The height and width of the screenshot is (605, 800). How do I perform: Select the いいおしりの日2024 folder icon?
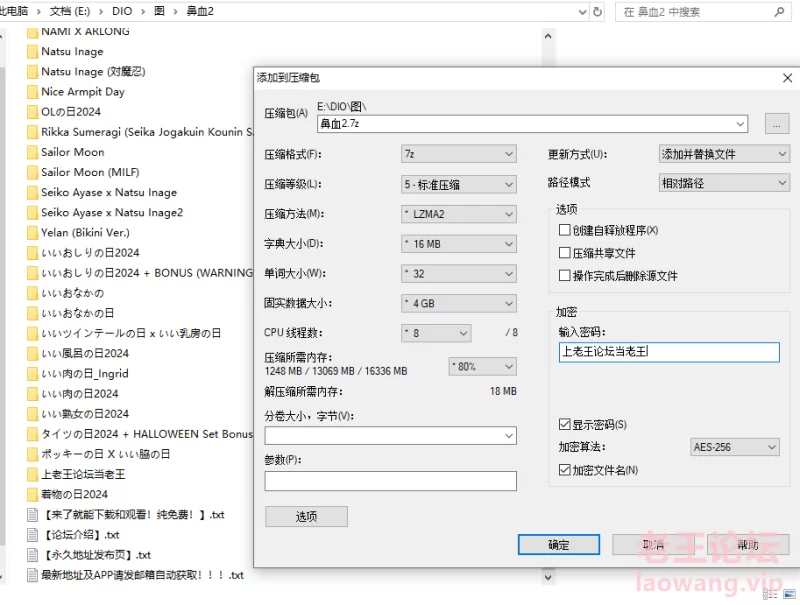pos(32,253)
